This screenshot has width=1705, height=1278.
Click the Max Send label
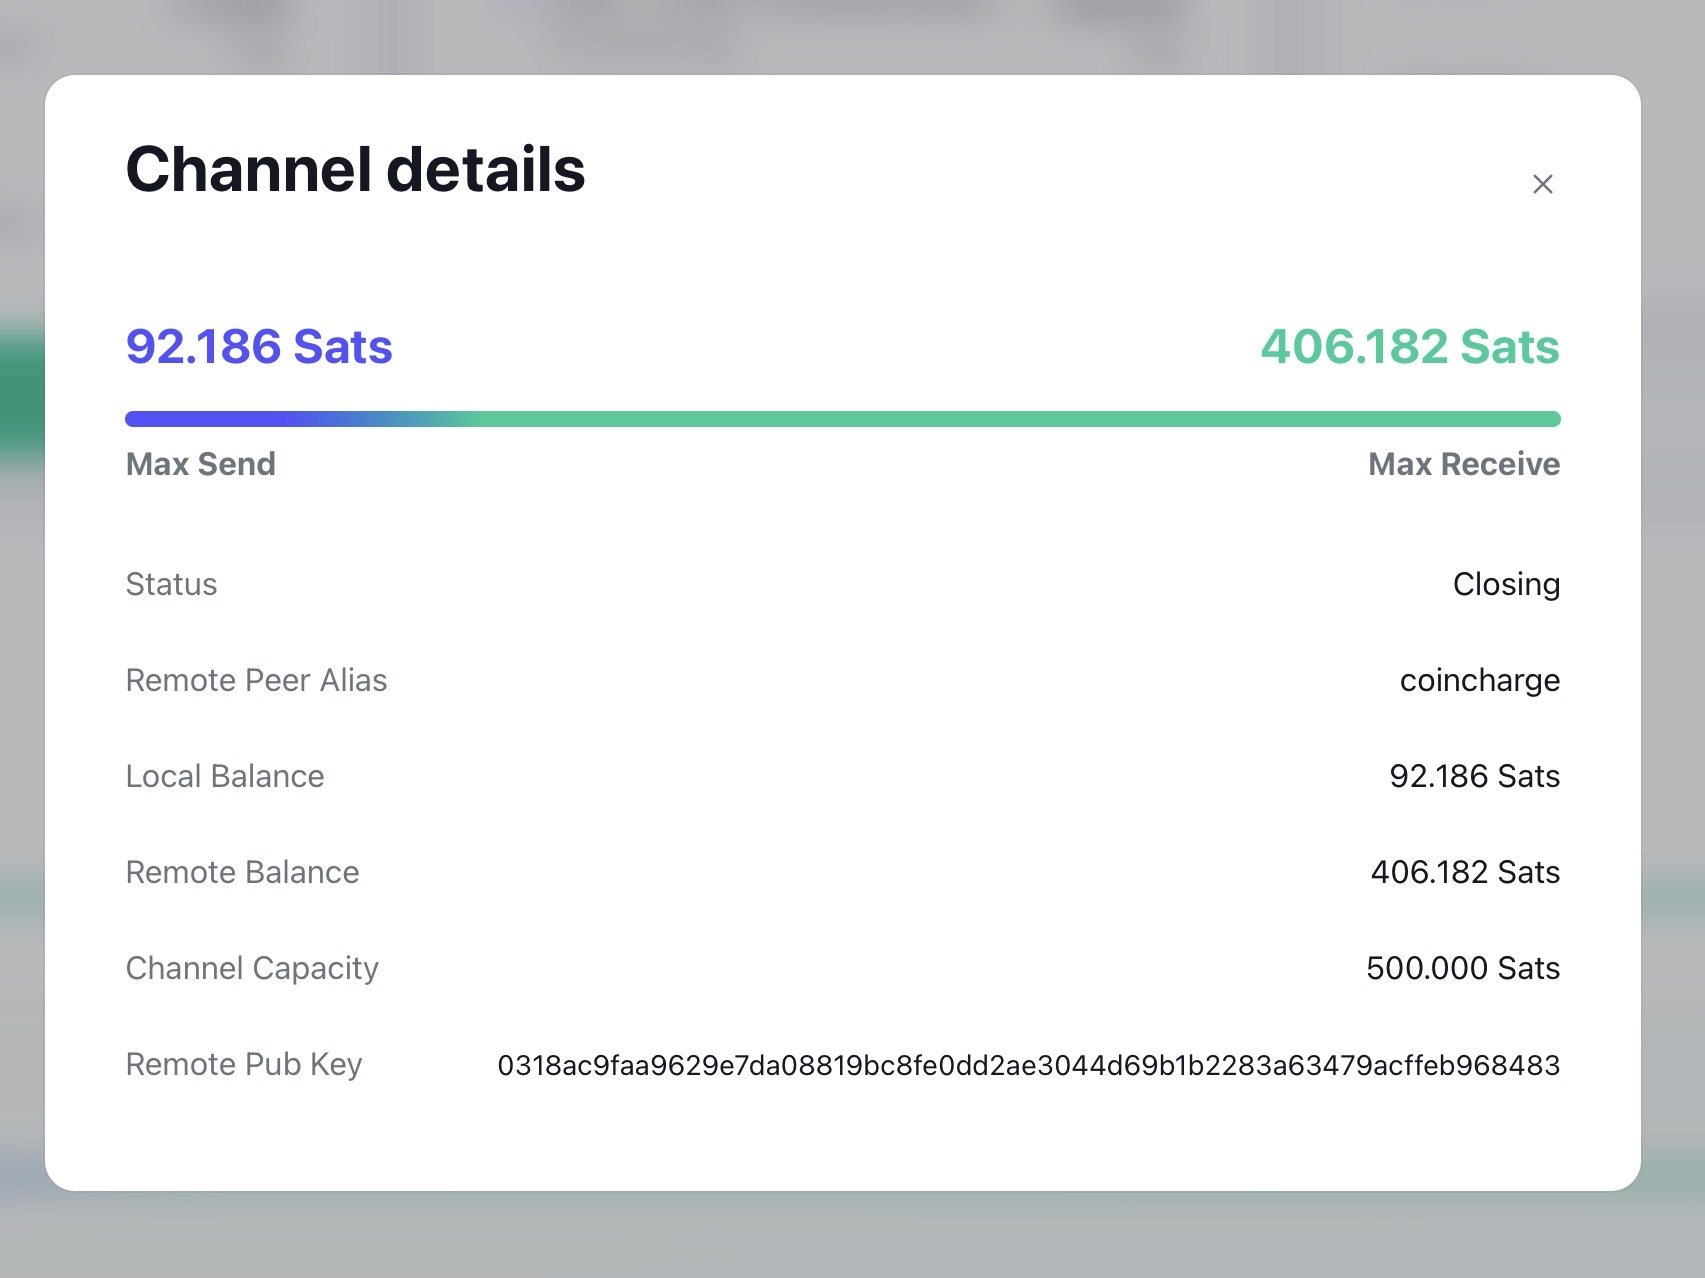201,464
